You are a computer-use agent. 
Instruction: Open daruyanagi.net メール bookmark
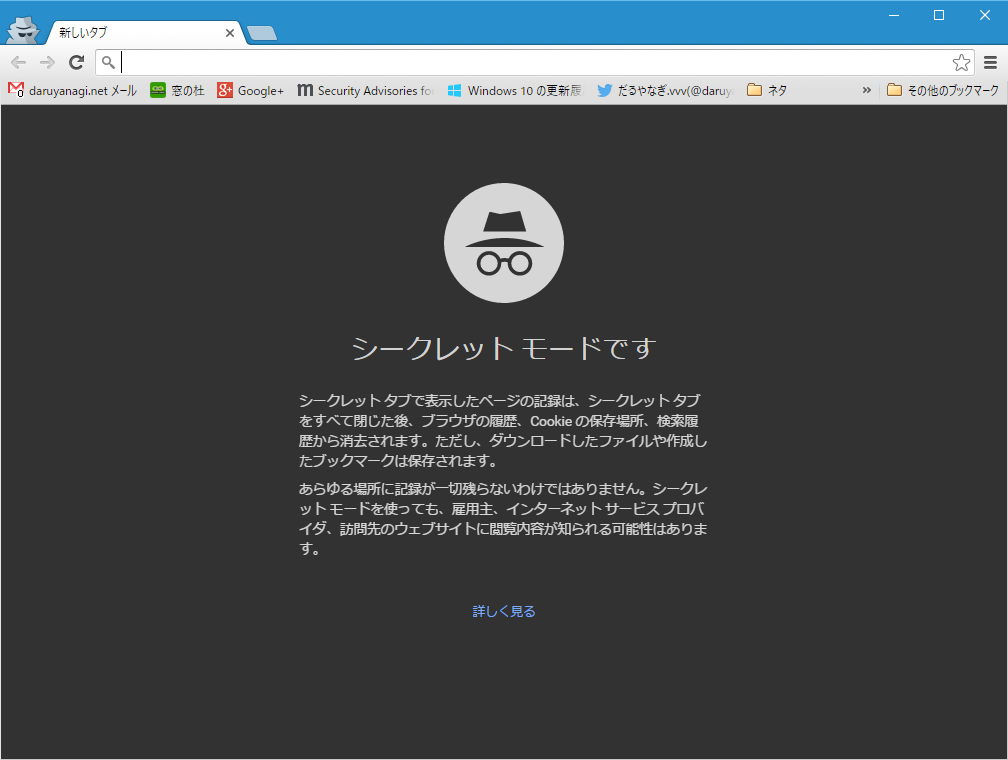pos(72,91)
